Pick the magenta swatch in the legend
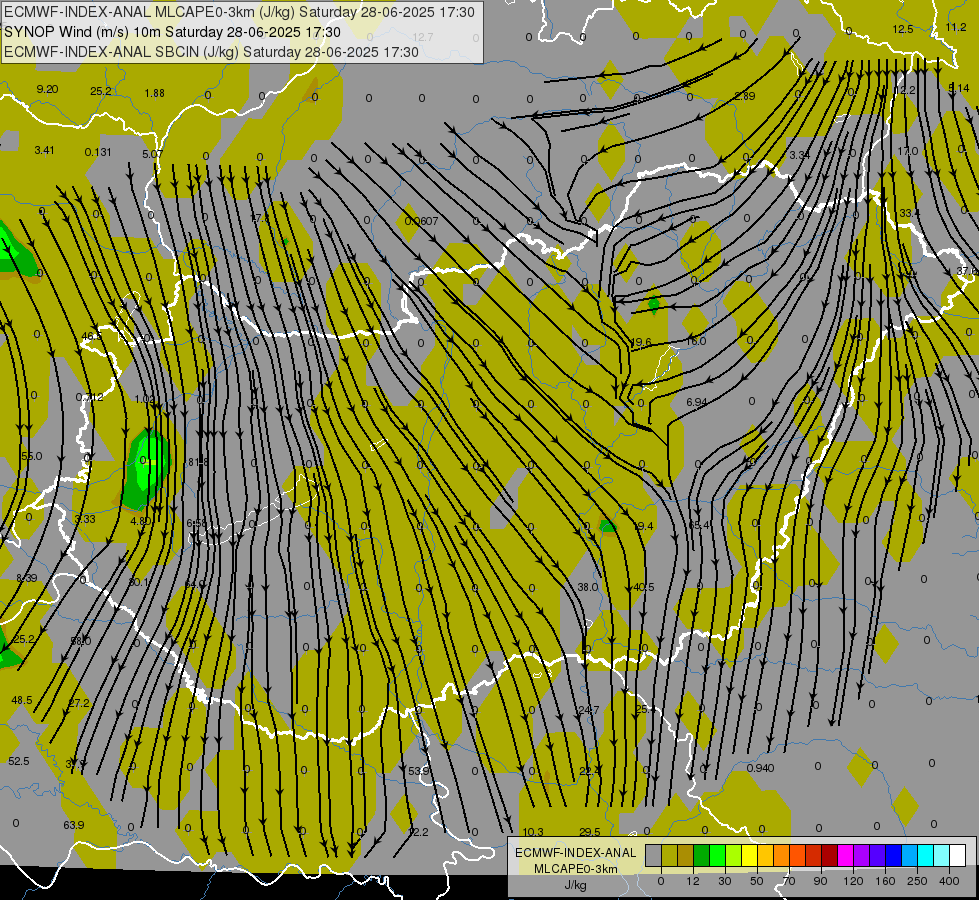The image size is (979, 900). (845, 856)
